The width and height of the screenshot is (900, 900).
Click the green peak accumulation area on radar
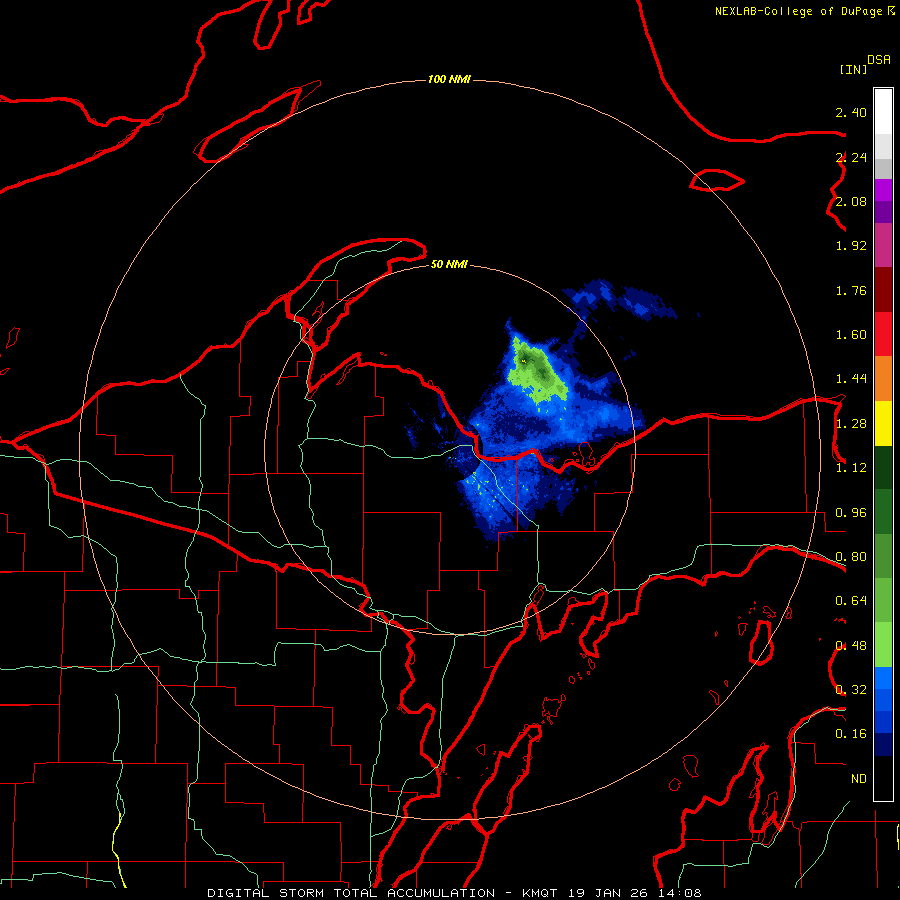[537, 372]
